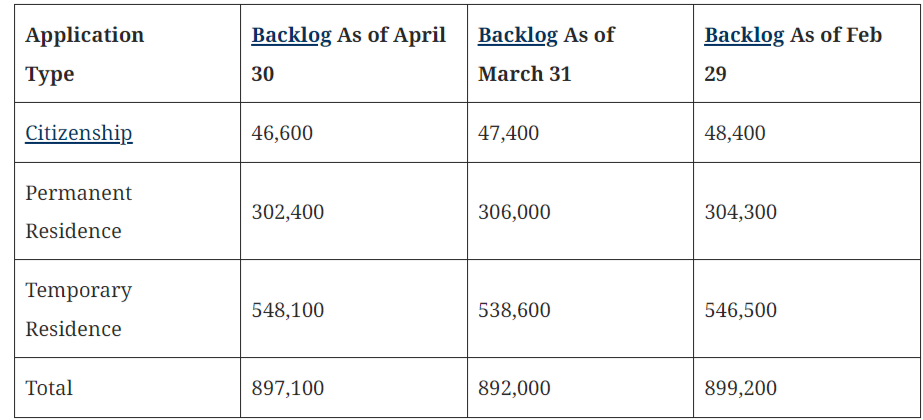Click the 892,000 total cell

tap(514, 388)
